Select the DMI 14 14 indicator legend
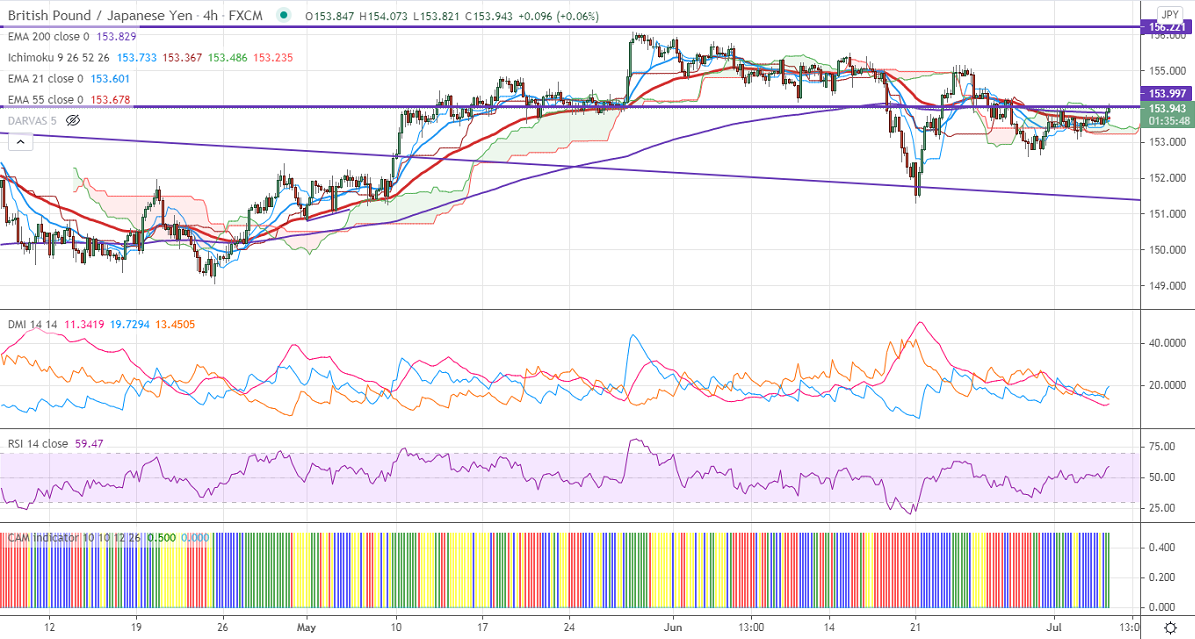Viewport: 1195px width, 639px height. (32, 324)
